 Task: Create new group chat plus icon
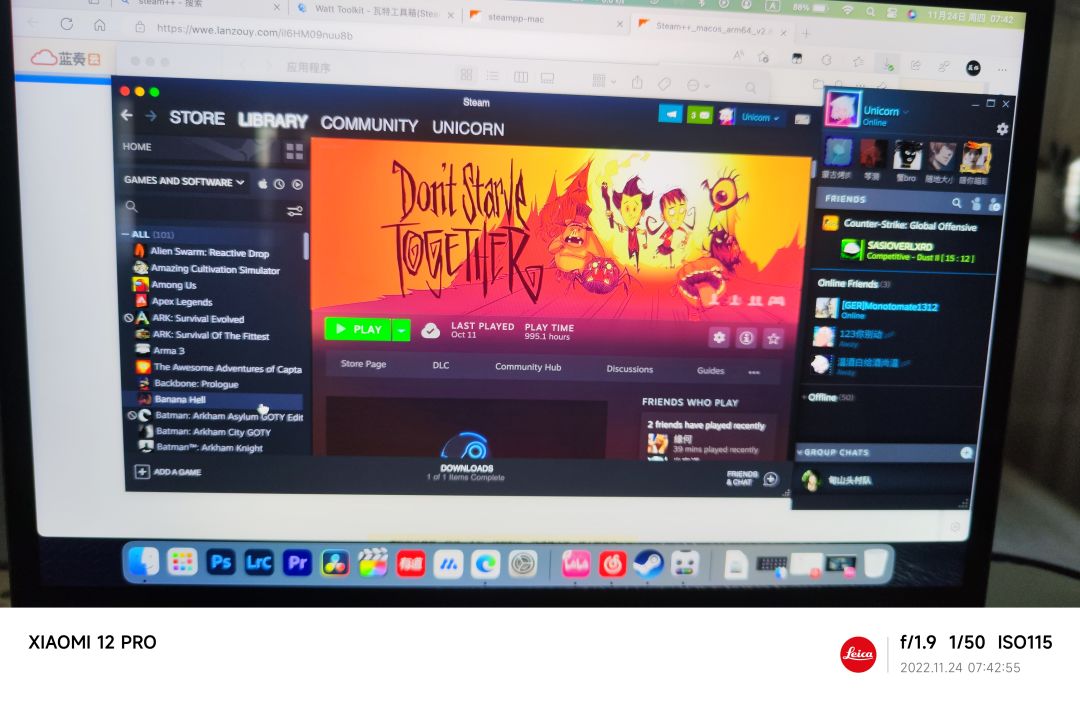click(966, 453)
